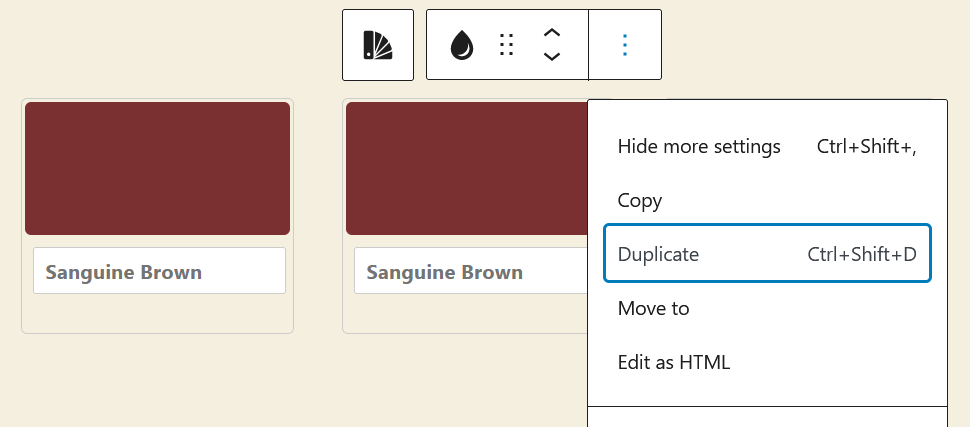Screen dimensions: 970x427
Task: Focus the second Sanguine Brown name field
Action: (x=470, y=271)
